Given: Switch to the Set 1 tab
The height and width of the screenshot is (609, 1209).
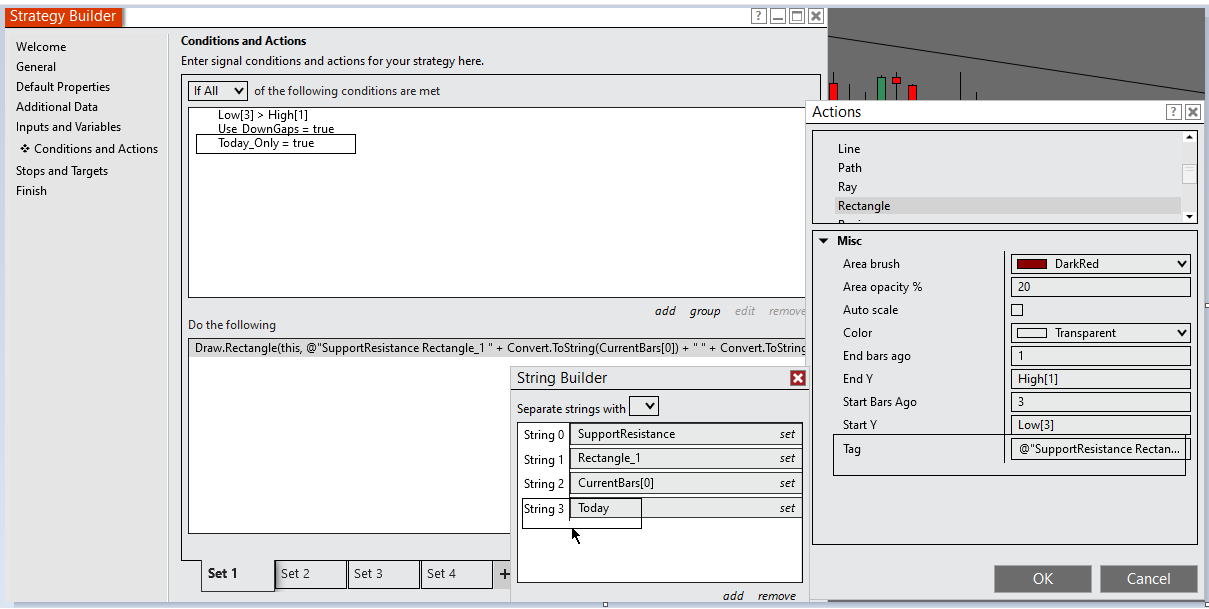Looking at the screenshot, I should (x=238, y=575).
